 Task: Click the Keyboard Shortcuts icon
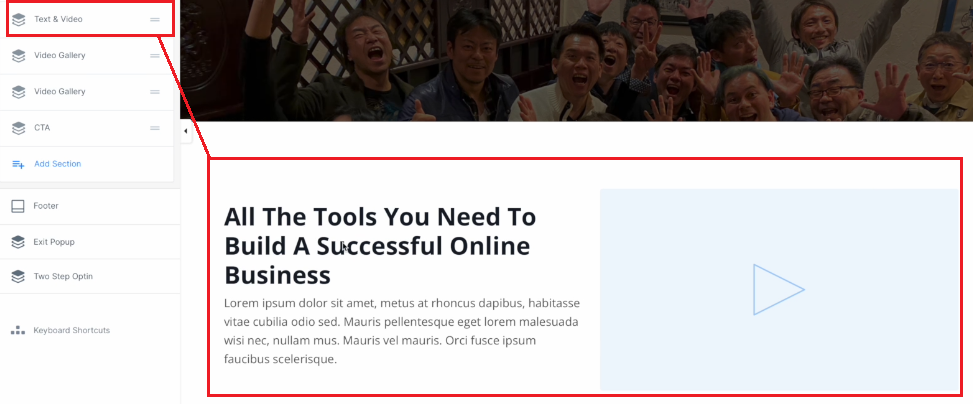[x=18, y=330]
